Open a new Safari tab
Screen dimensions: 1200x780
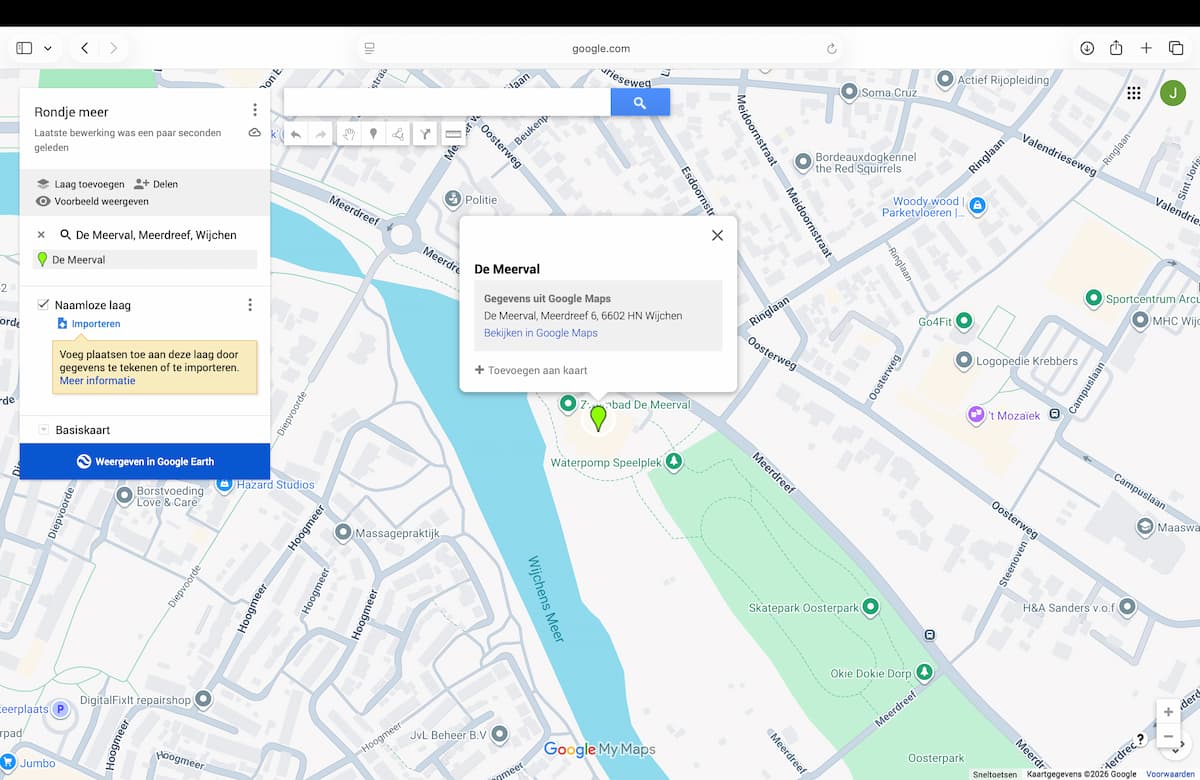1146,48
